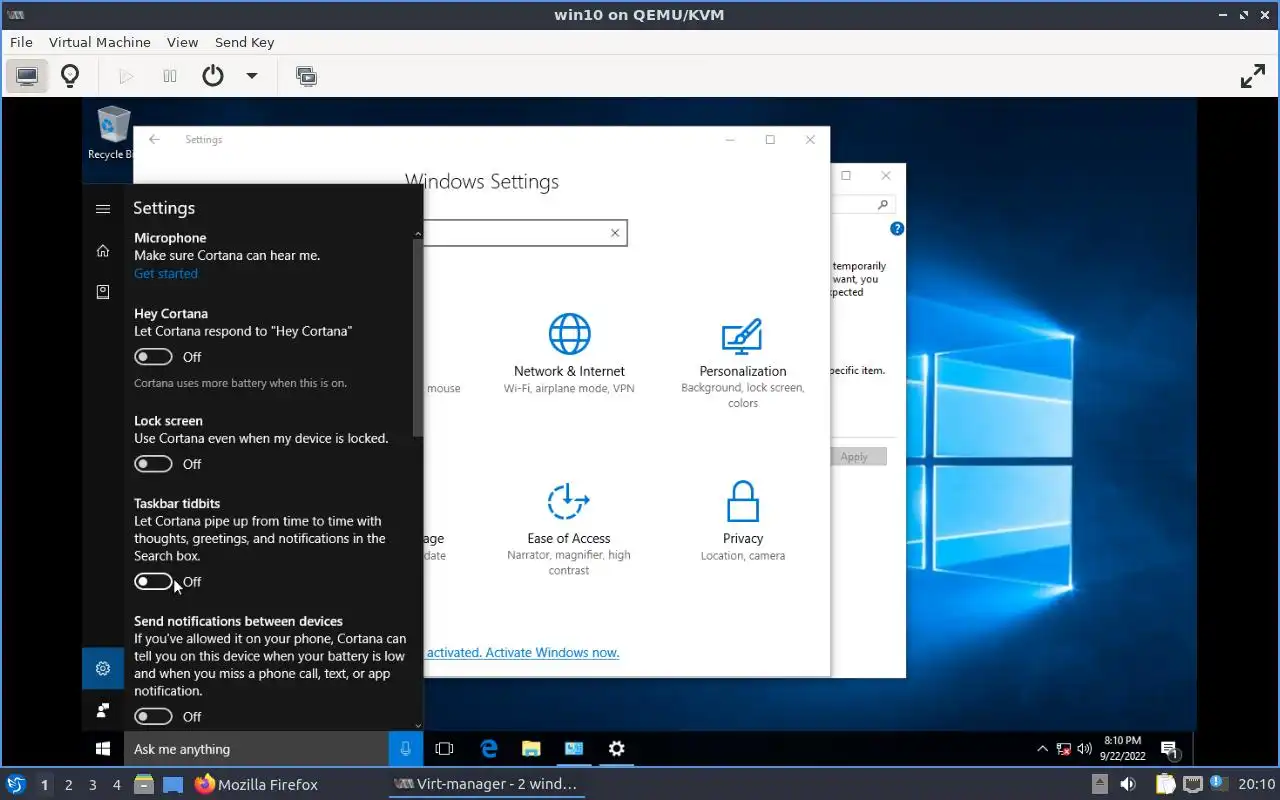
Task: Show virtual hardware details lightbulb
Action: coord(70,76)
